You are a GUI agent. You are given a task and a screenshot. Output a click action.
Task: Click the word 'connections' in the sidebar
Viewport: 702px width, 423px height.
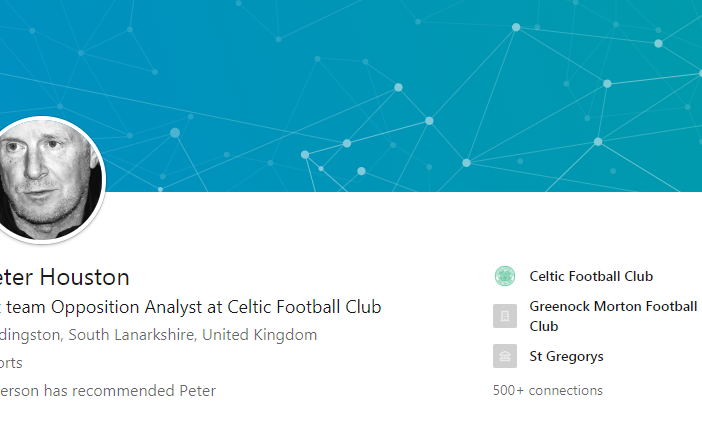[566, 390]
